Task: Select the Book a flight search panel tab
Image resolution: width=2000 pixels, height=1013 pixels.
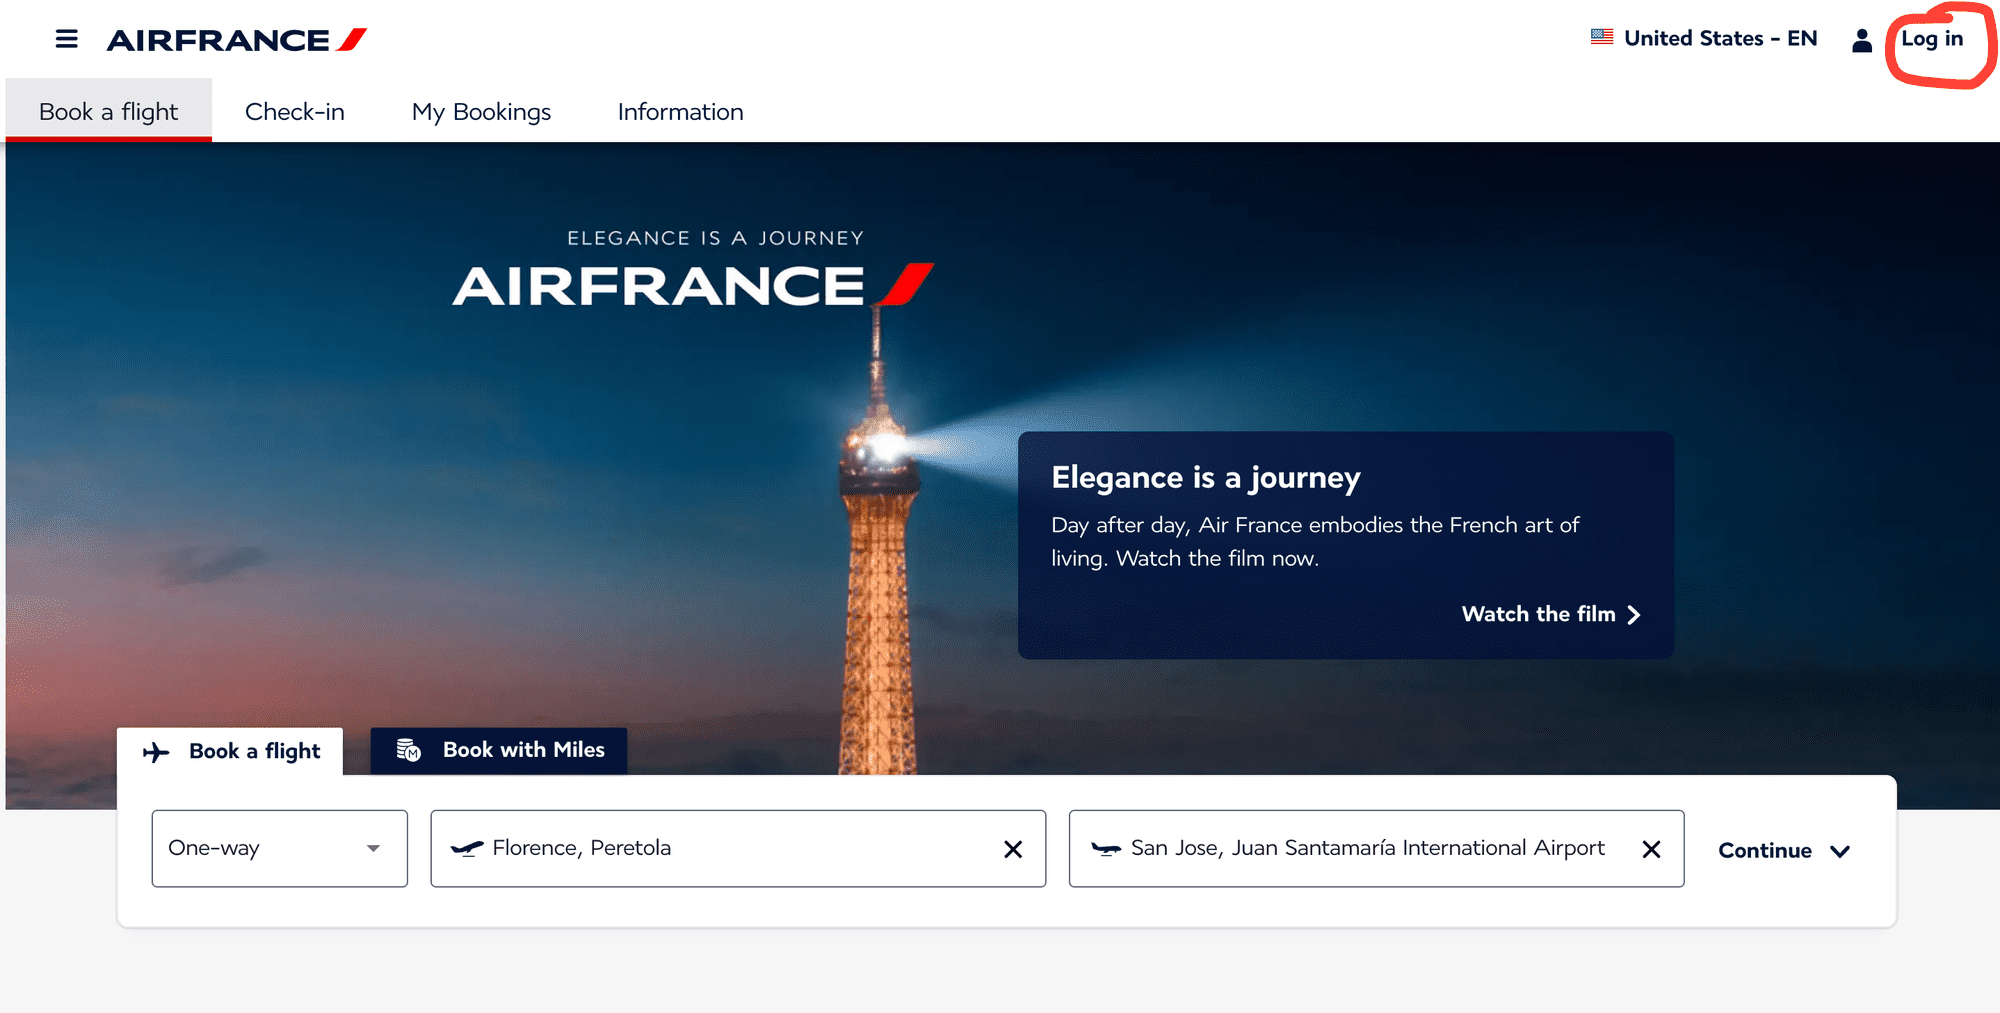Action: pos(230,751)
